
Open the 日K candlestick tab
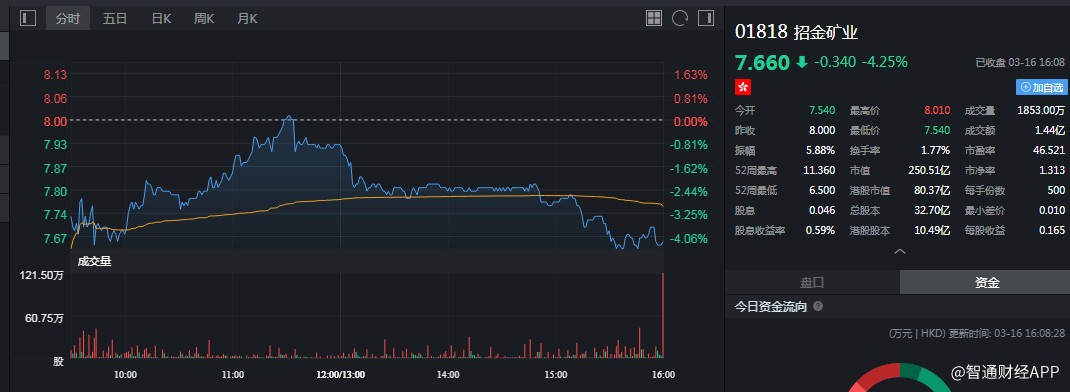161,18
